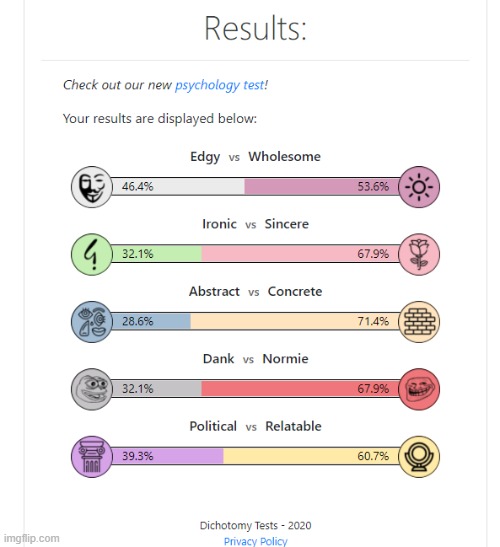Click the abstract face icon
The width and height of the screenshot is (500, 547).
pyautogui.click(x=92, y=322)
